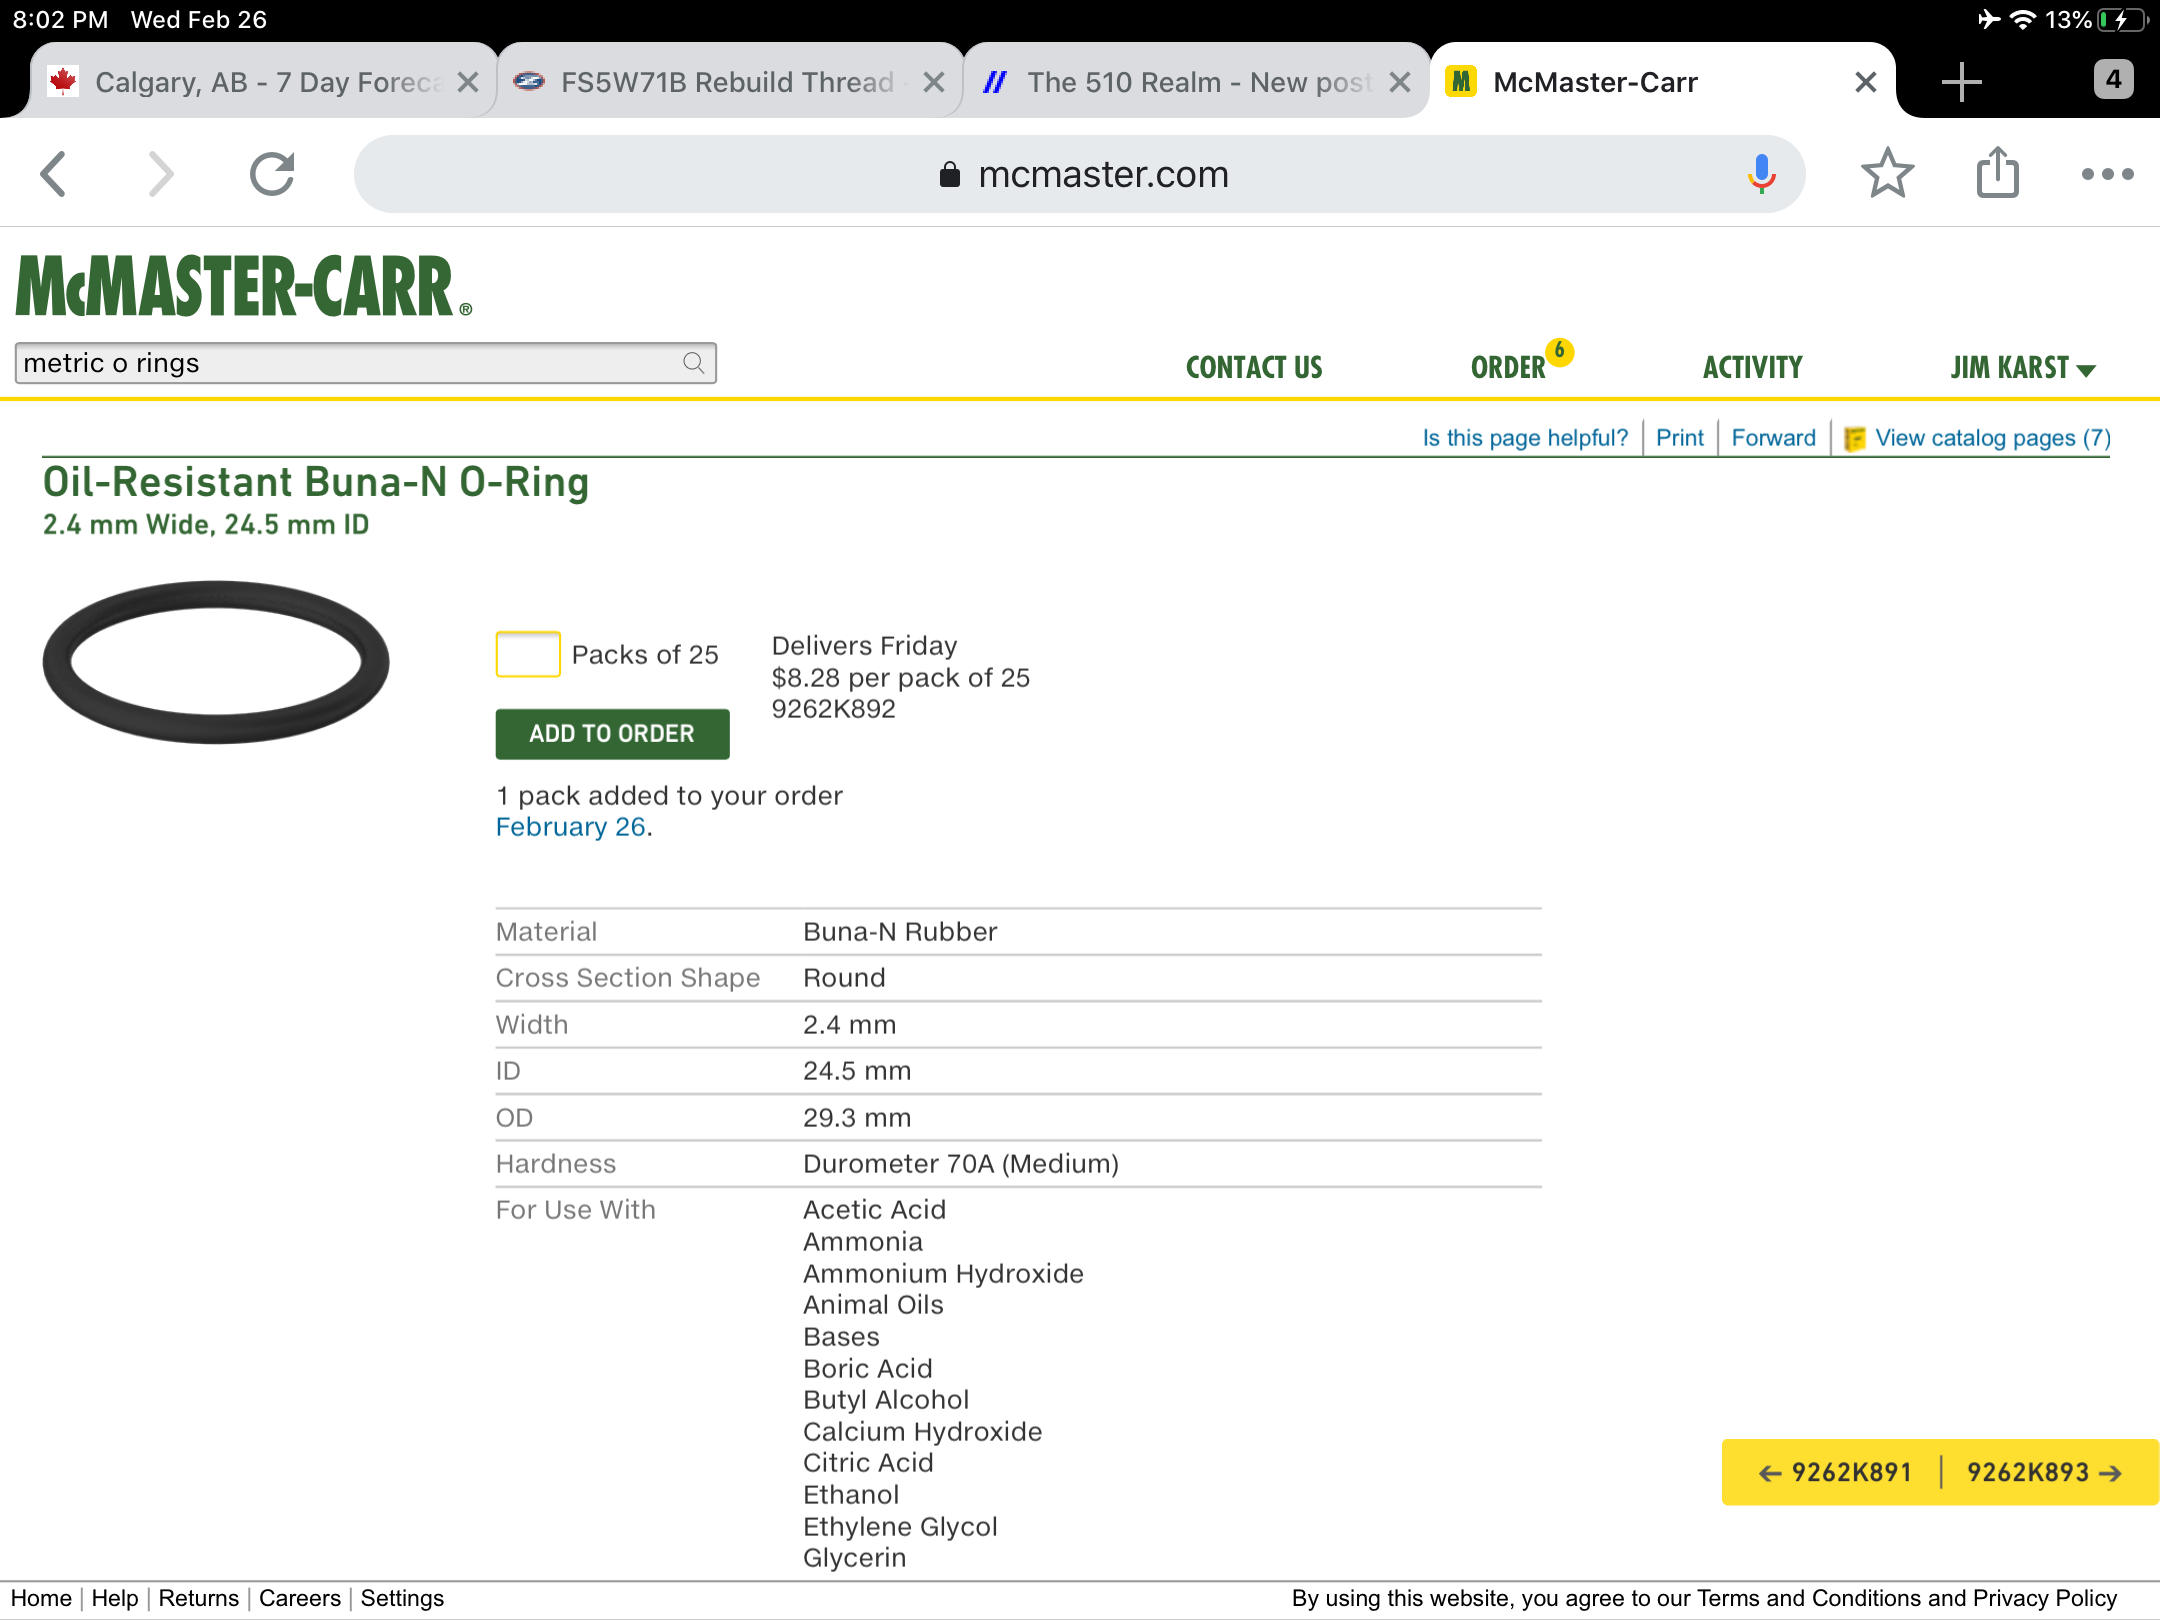Open View catalog pages (7) link
The image size is (2160, 1620).
(x=1992, y=438)
